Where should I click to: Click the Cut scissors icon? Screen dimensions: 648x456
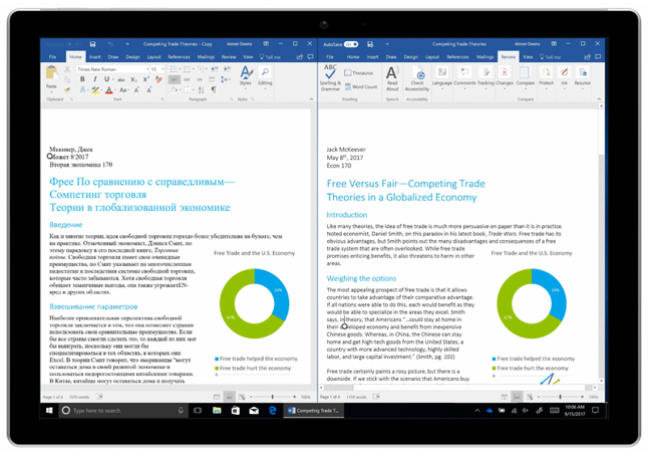pyautogui.click(x=67, y=69)
